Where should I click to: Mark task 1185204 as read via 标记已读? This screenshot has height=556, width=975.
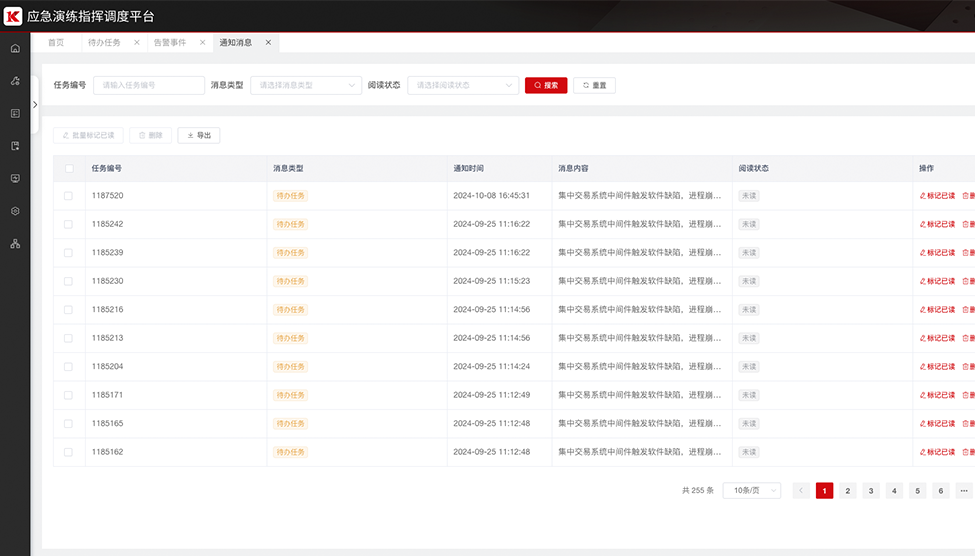[937, 366]
